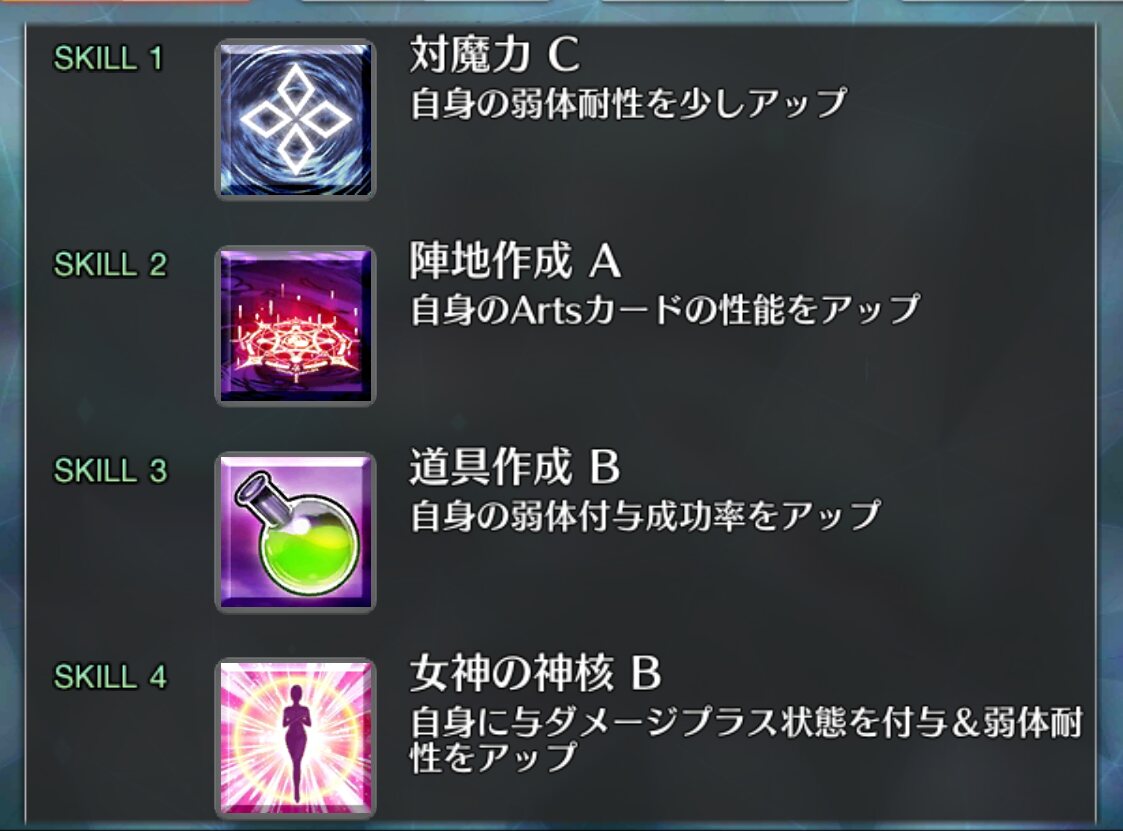This screenshot has height=831, width=1123.
Task: Click the rank letter A after 陣地作成
Action: (604, 261)
